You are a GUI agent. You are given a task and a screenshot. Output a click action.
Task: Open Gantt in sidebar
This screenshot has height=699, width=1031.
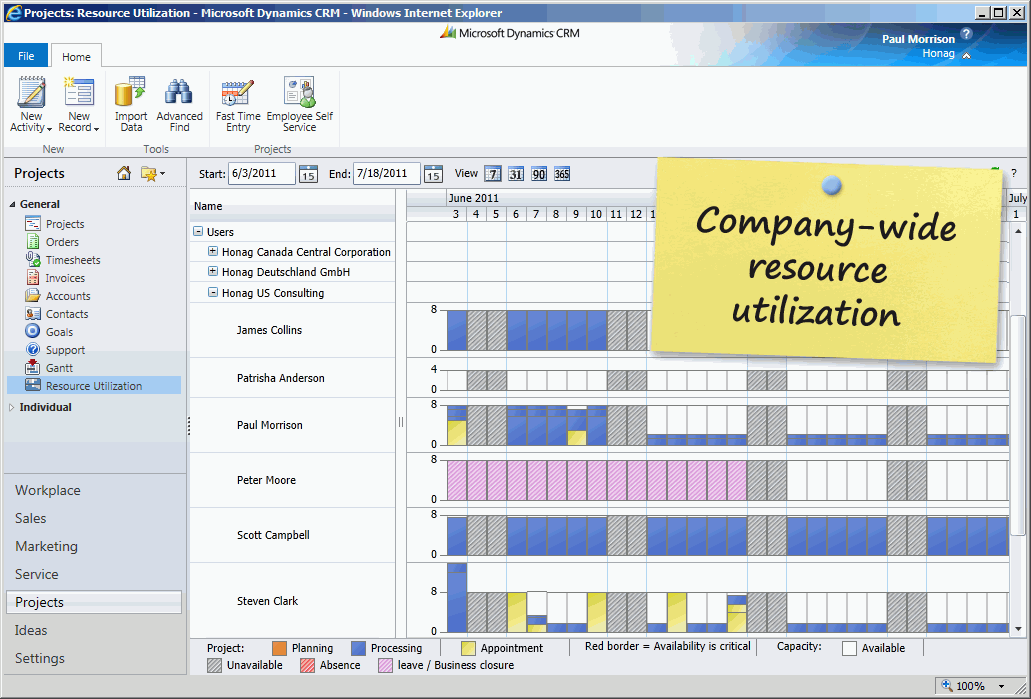pos(59,368)
